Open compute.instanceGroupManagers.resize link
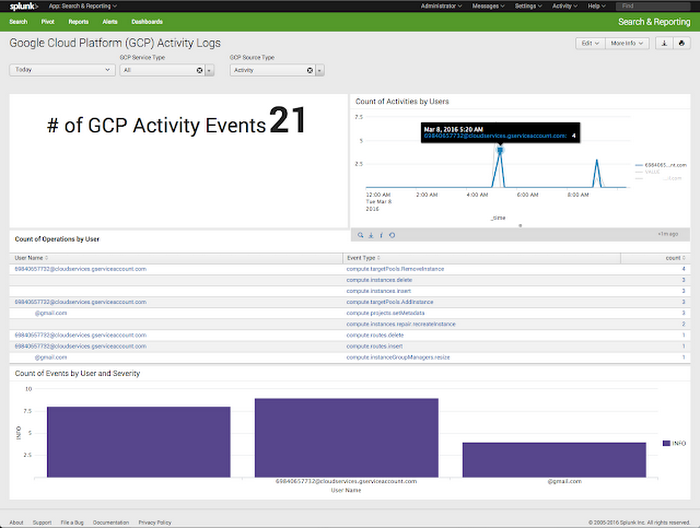This screenshot has width=700, height=528. point(398,358)
